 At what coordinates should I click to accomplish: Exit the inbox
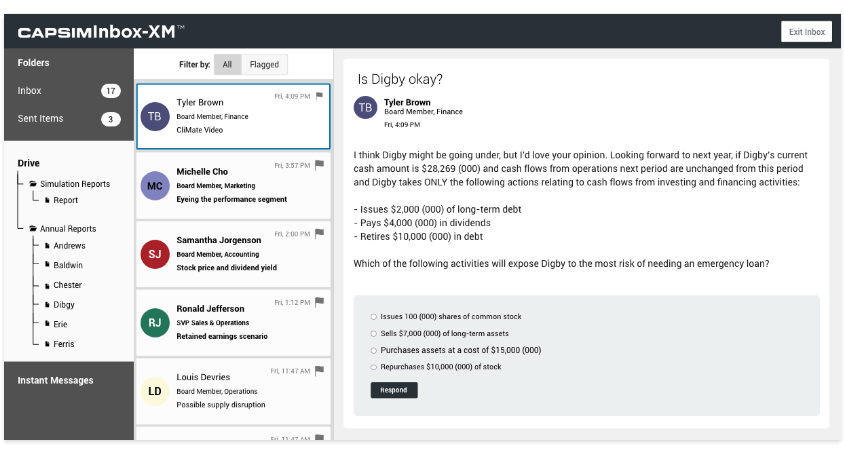[x=806, y=32]
